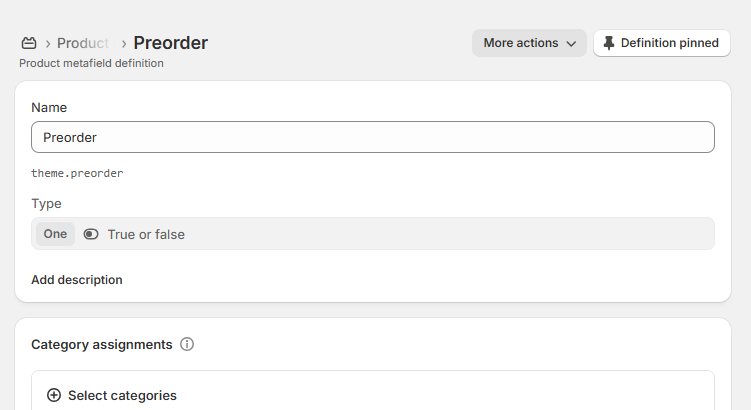This screenshot has width=751, height=410.
Task: Go back to Product breadcrumb
Action: point(83,43)
